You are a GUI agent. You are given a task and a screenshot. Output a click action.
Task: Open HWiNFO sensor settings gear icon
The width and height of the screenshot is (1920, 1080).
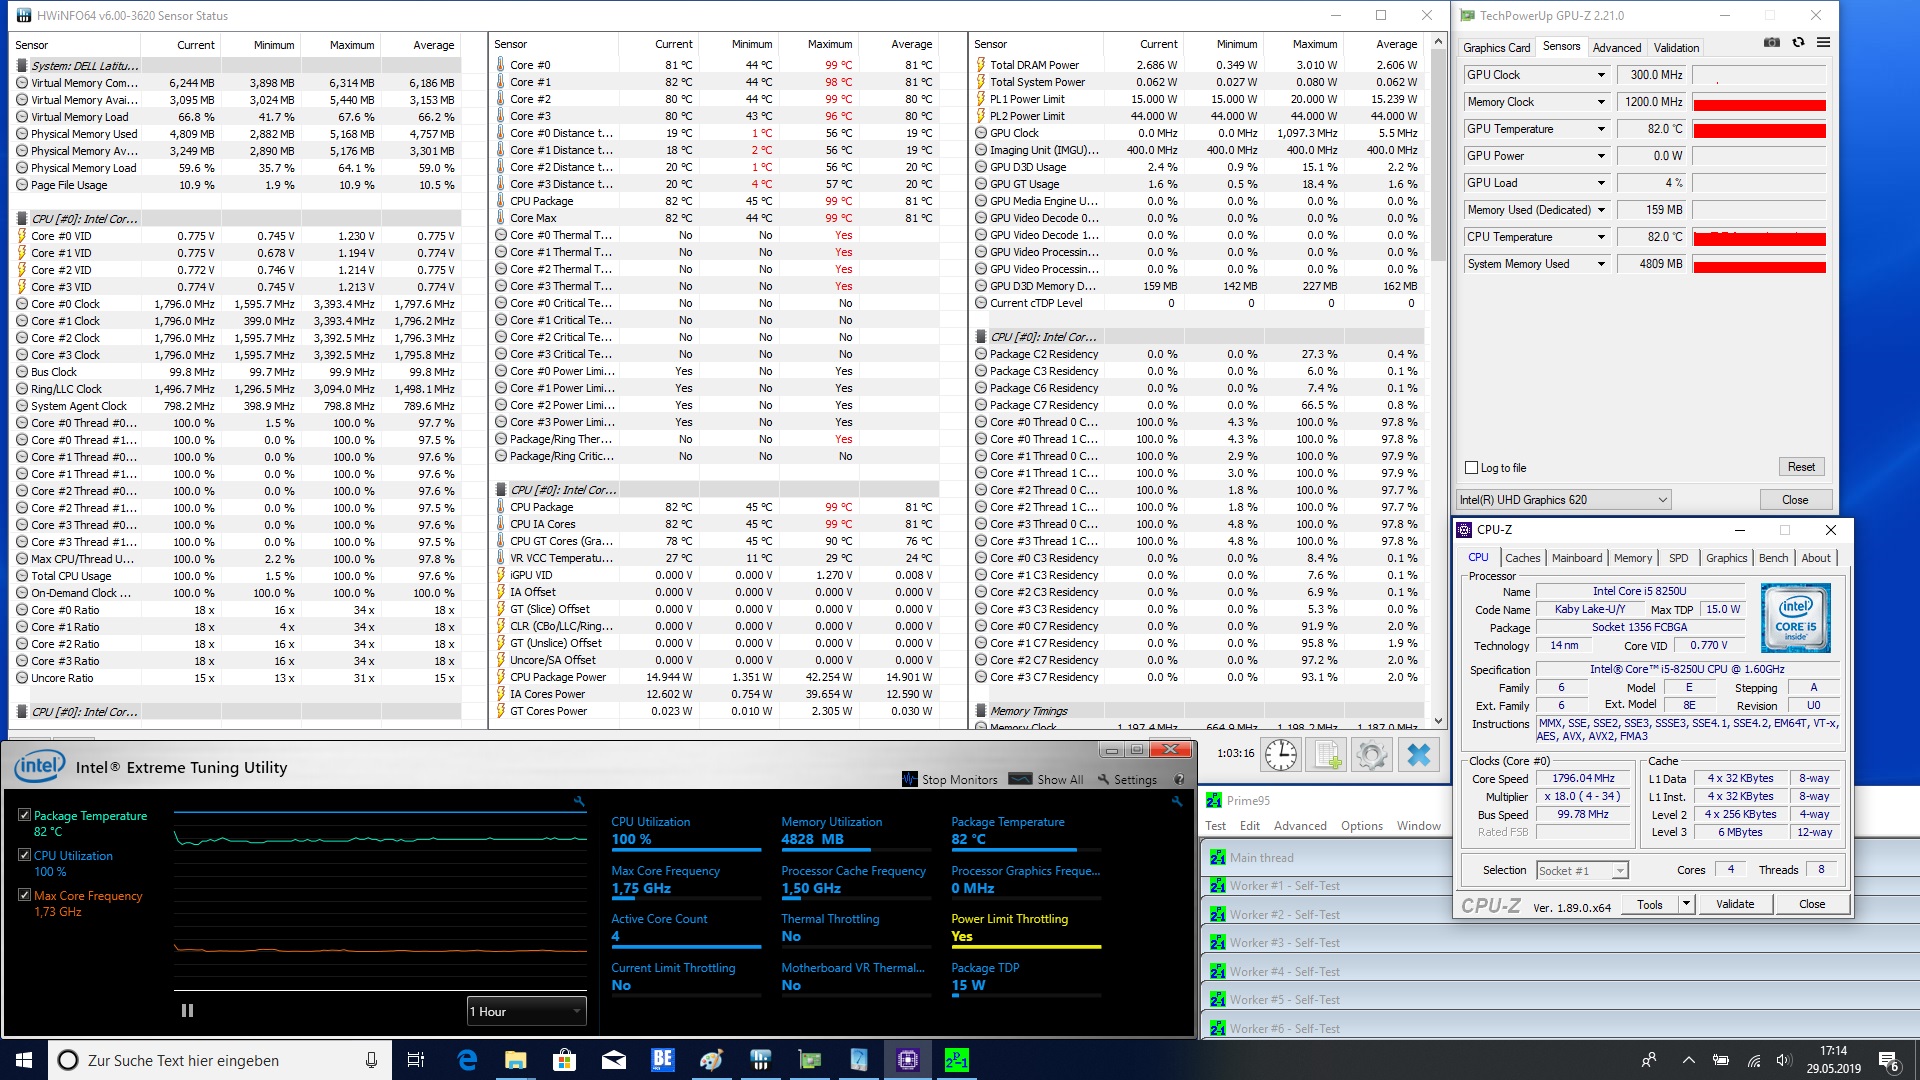(x=1372, y=755)
